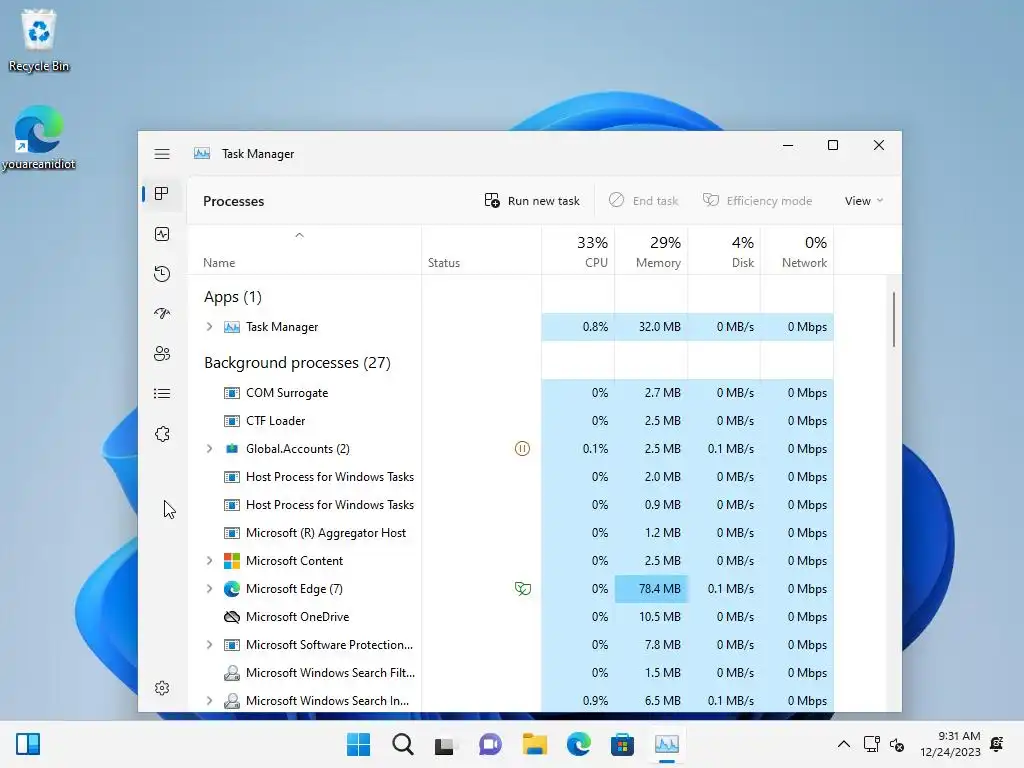
Task: Sort processes by Disk column
Action: point(724,250)
